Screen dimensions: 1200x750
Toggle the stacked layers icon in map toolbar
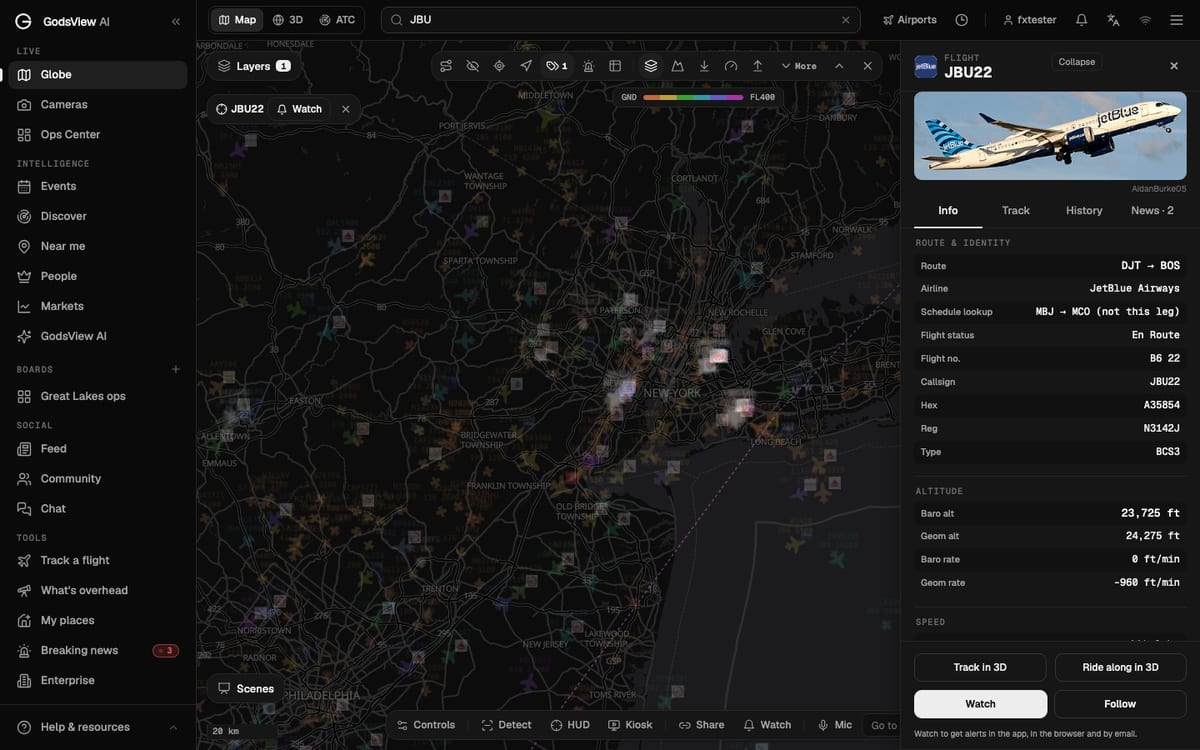[651, 66]
